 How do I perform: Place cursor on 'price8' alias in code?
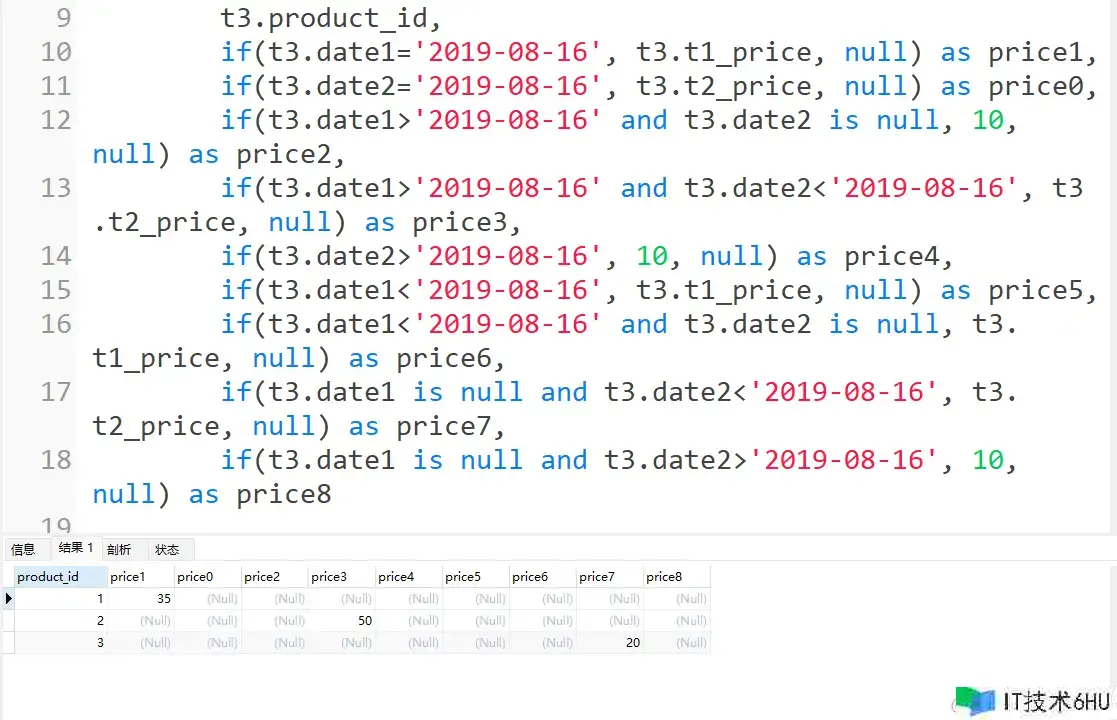[x=283, y=494]
